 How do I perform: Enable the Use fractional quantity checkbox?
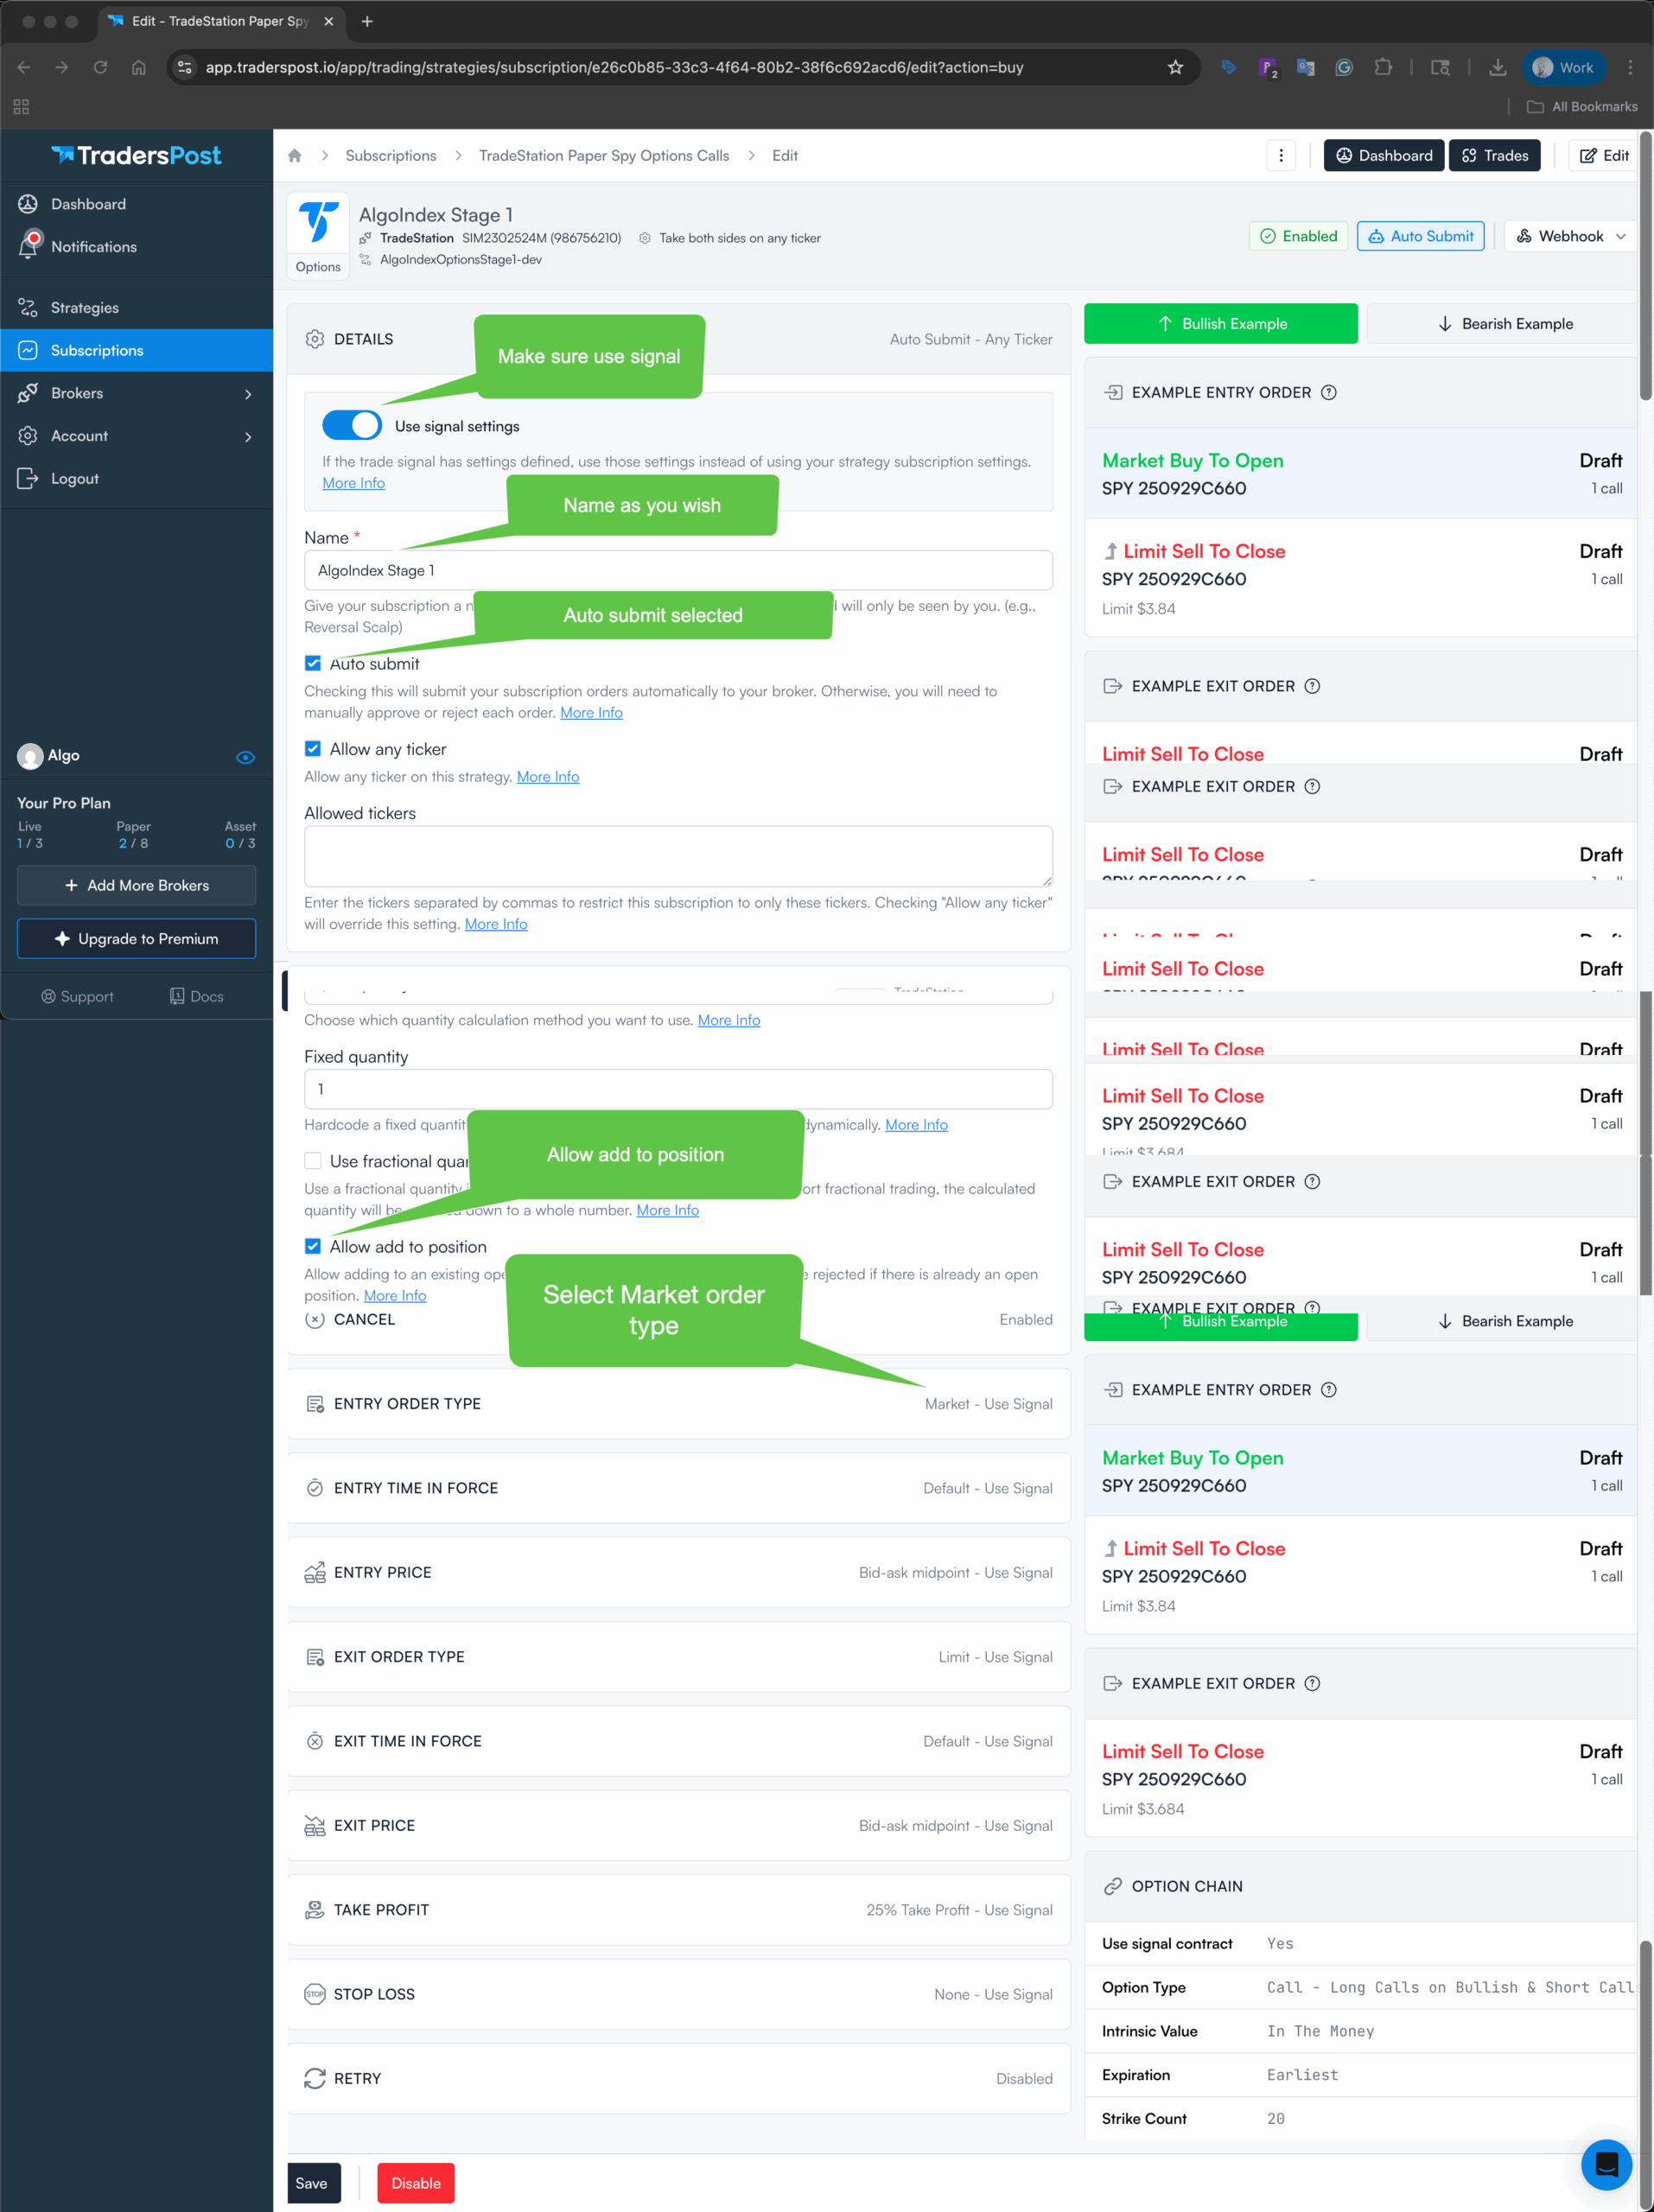[313, 1161]
